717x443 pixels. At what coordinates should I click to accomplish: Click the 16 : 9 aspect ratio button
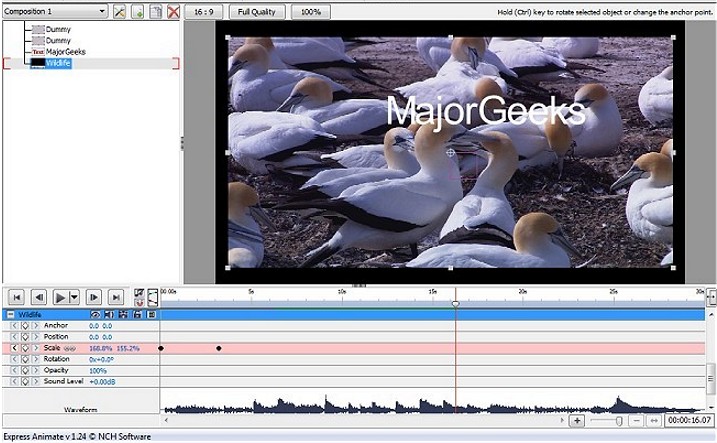(203, 12)
